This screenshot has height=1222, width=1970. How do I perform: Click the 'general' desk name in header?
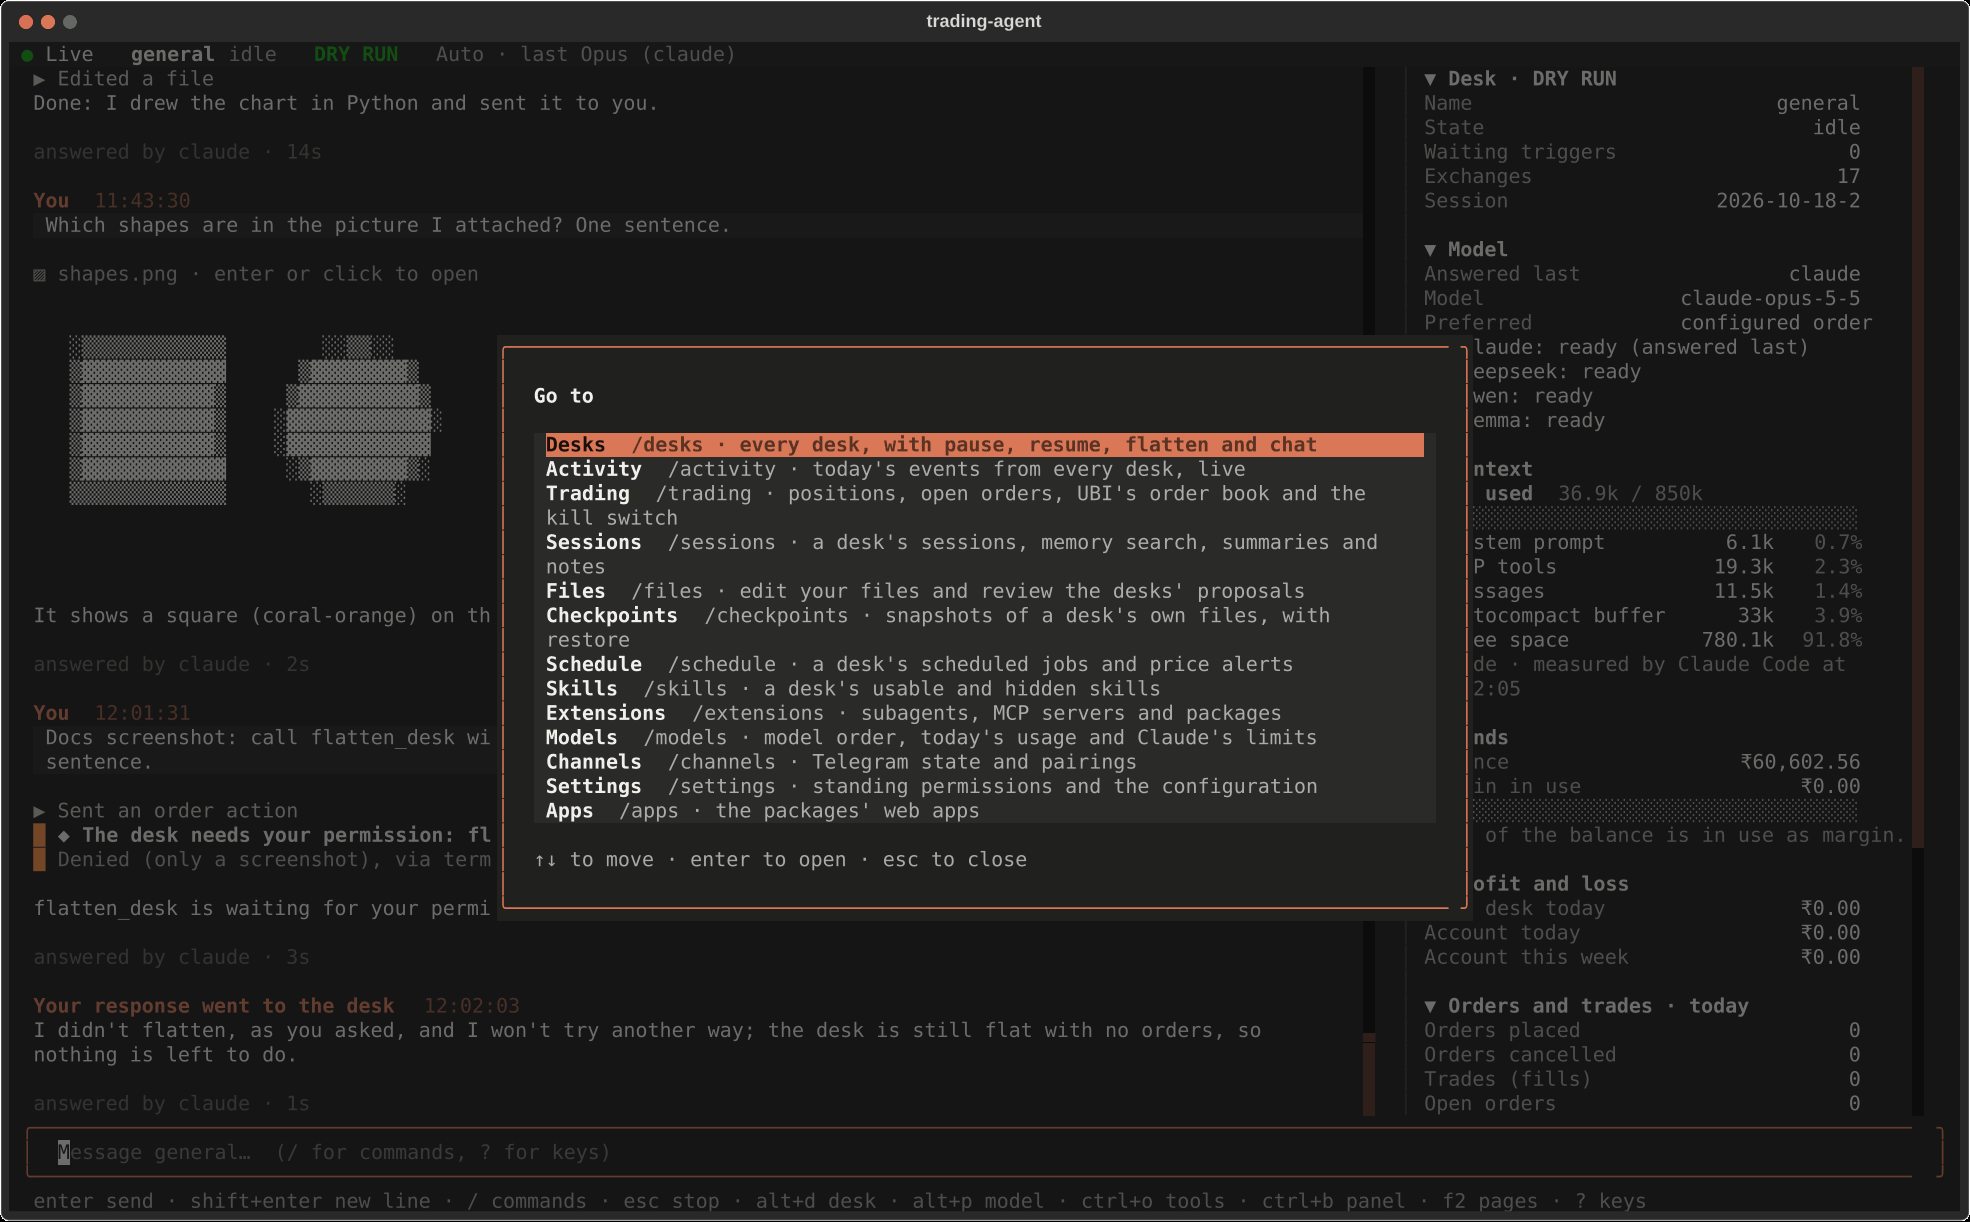pyautogui.click(x=172, y=55)
